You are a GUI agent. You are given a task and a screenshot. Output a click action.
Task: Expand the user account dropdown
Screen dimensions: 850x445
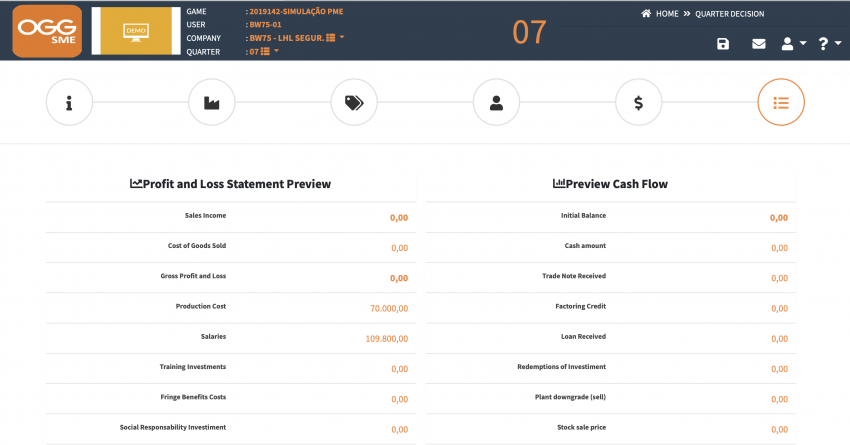(x=794, y=44)
